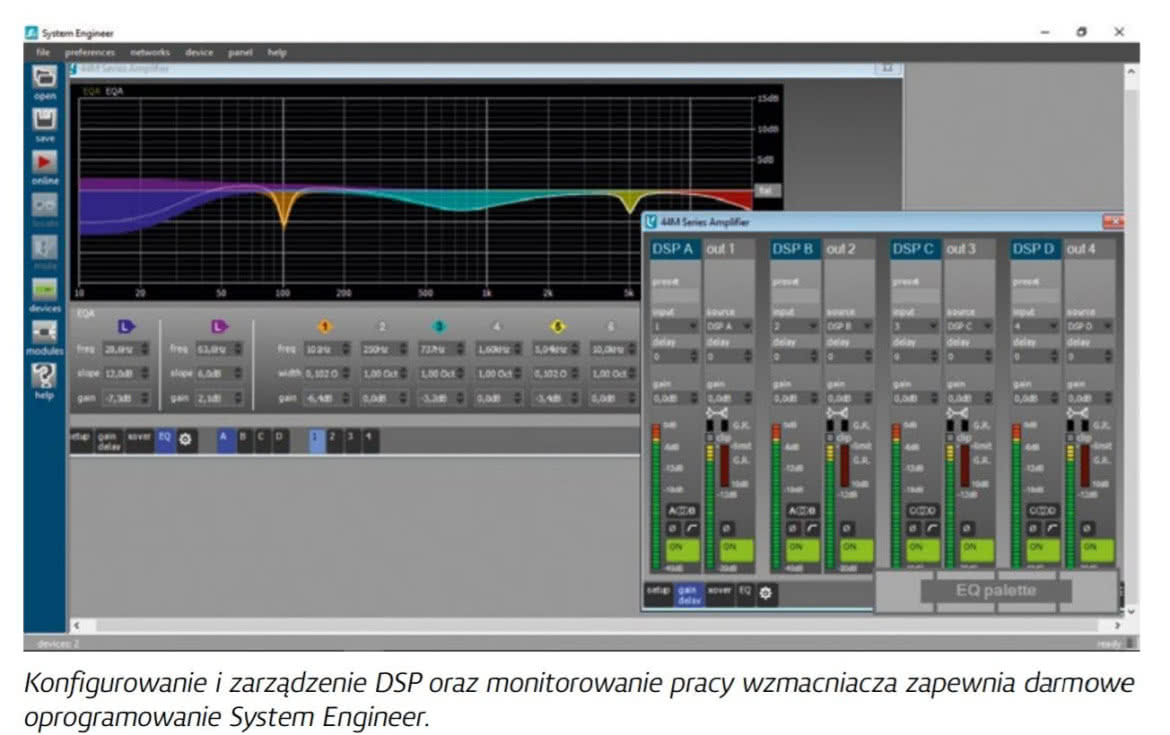
Task: Open the devices panel from the sidebar
Action: [44, 290]
